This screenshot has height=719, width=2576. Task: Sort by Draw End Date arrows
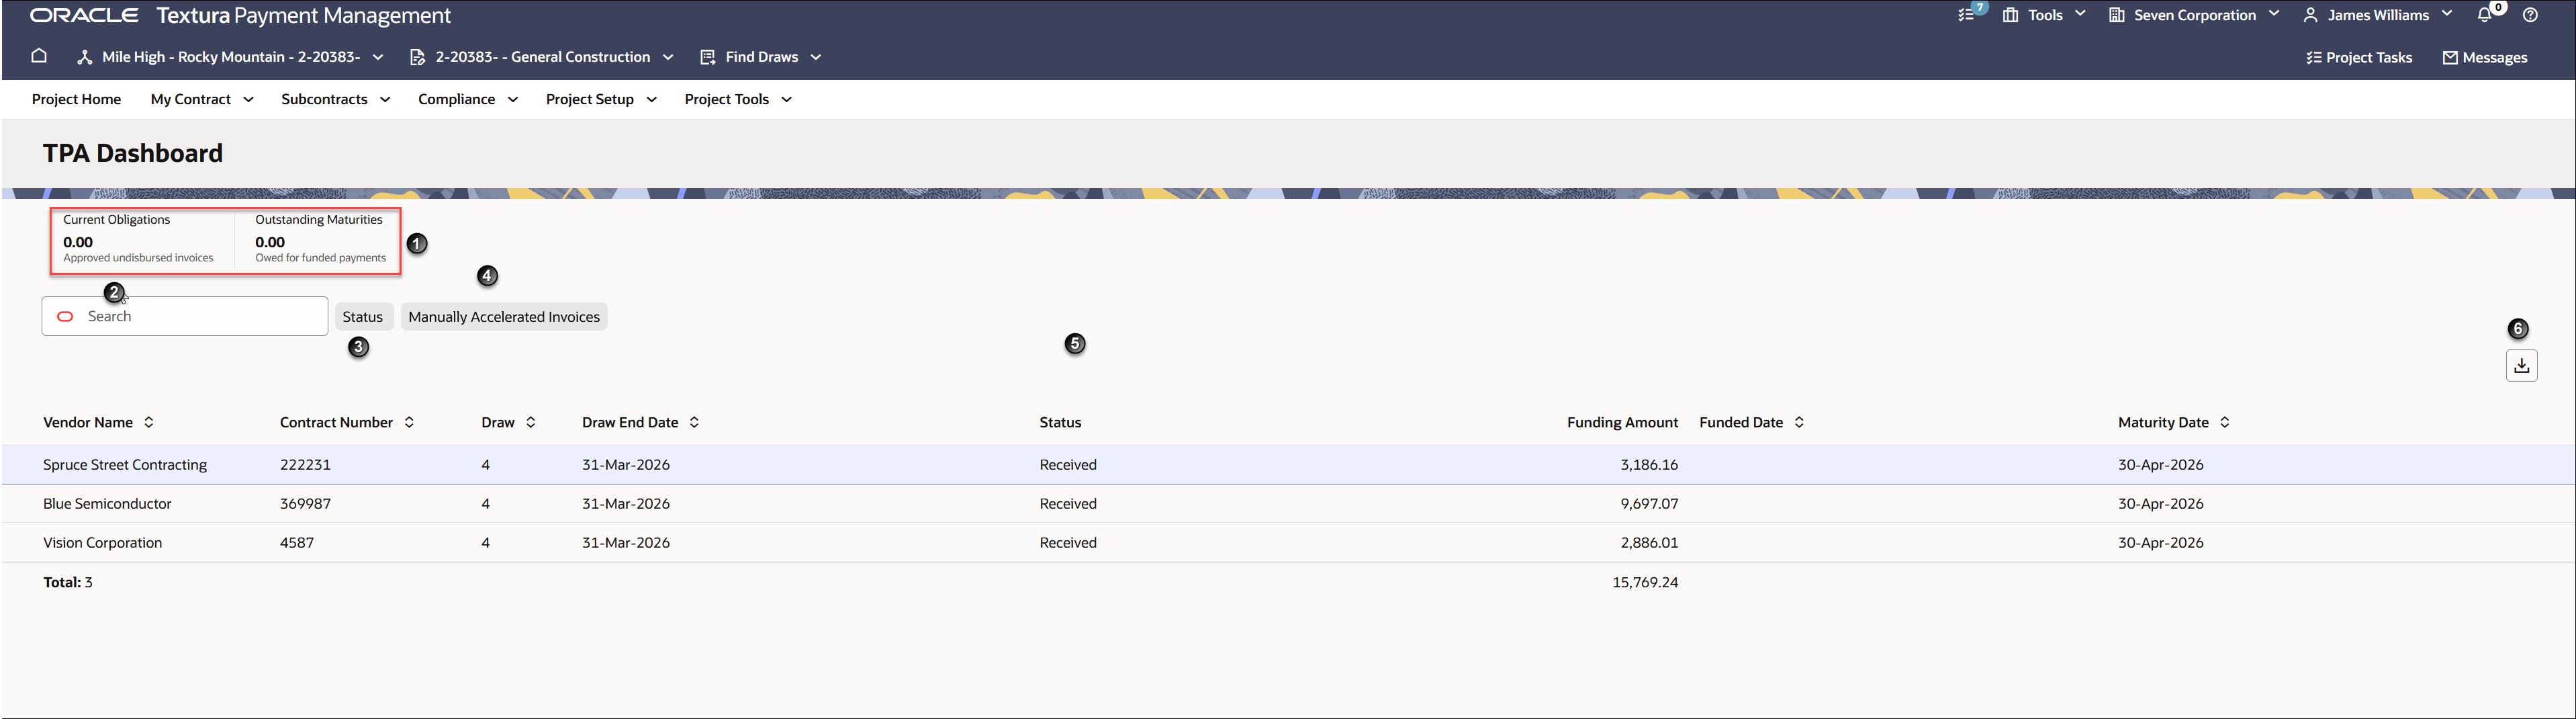694,422
